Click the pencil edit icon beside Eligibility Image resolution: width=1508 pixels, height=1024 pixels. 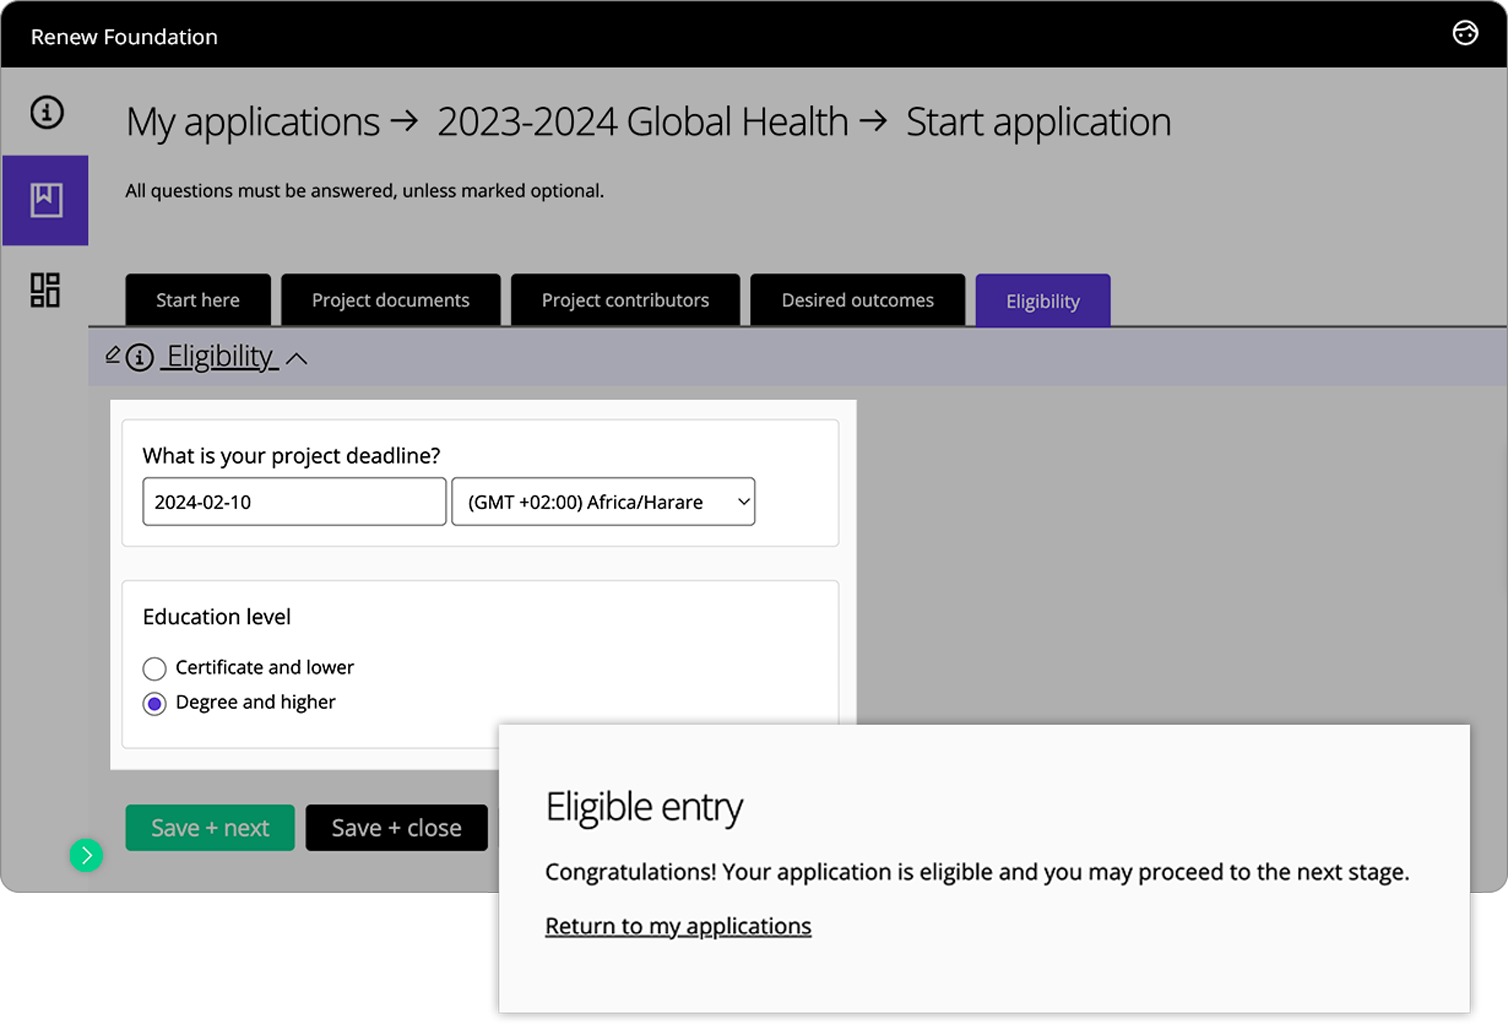click(113, 354)
